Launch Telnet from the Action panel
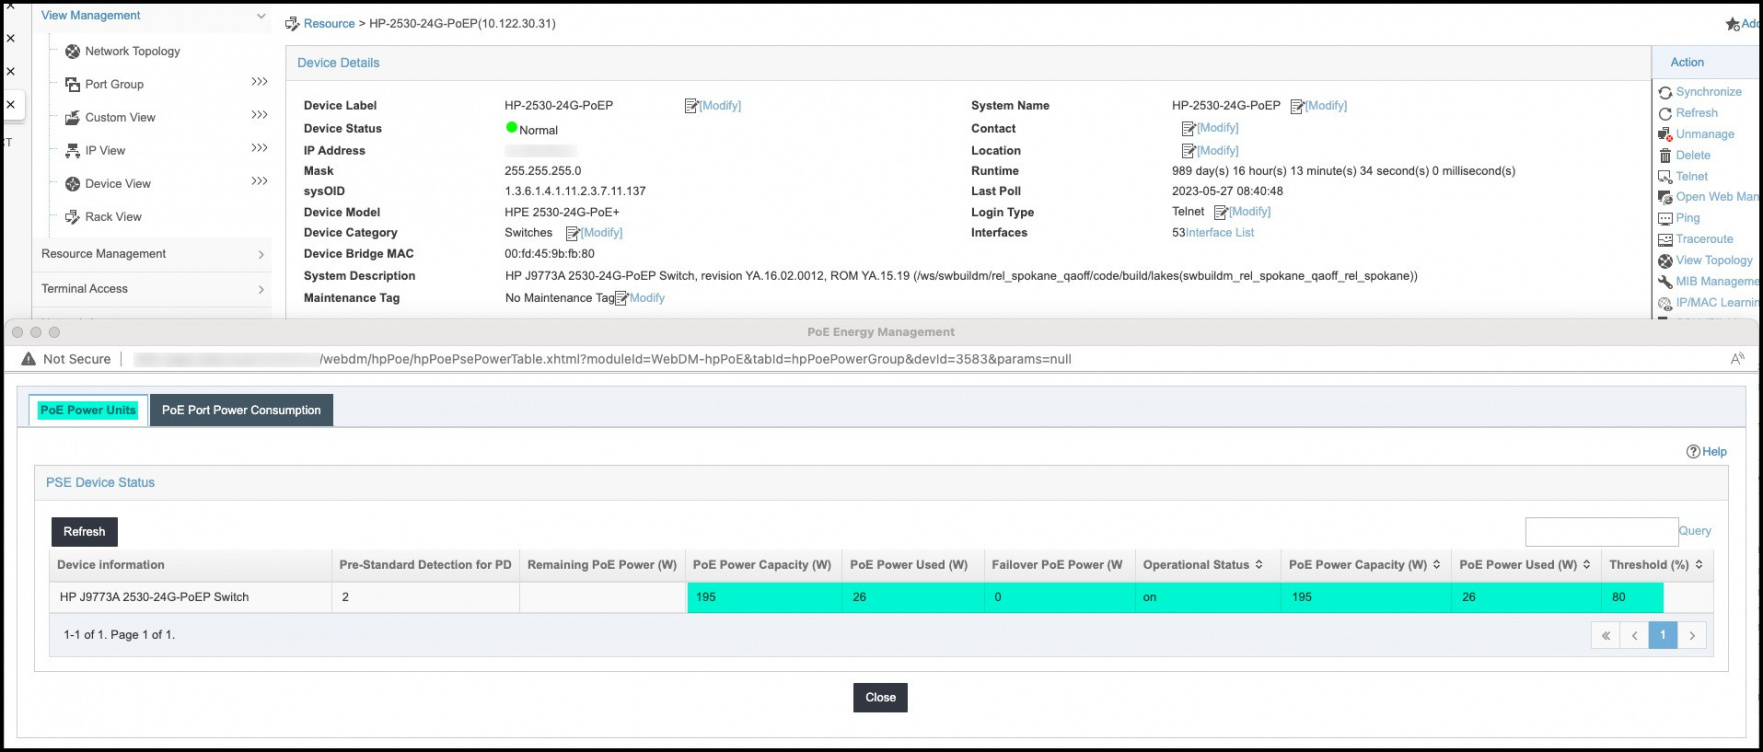 coord(1691,176)
